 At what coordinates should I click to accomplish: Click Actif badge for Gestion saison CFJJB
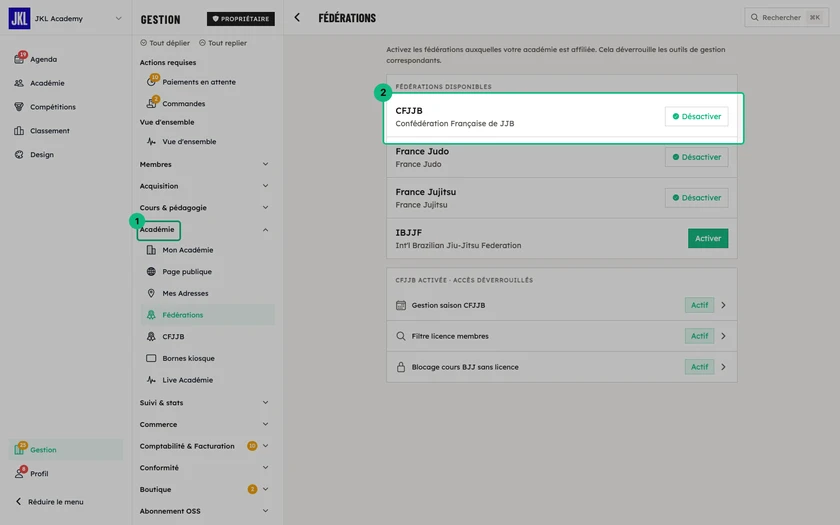(x=699, y=305)
